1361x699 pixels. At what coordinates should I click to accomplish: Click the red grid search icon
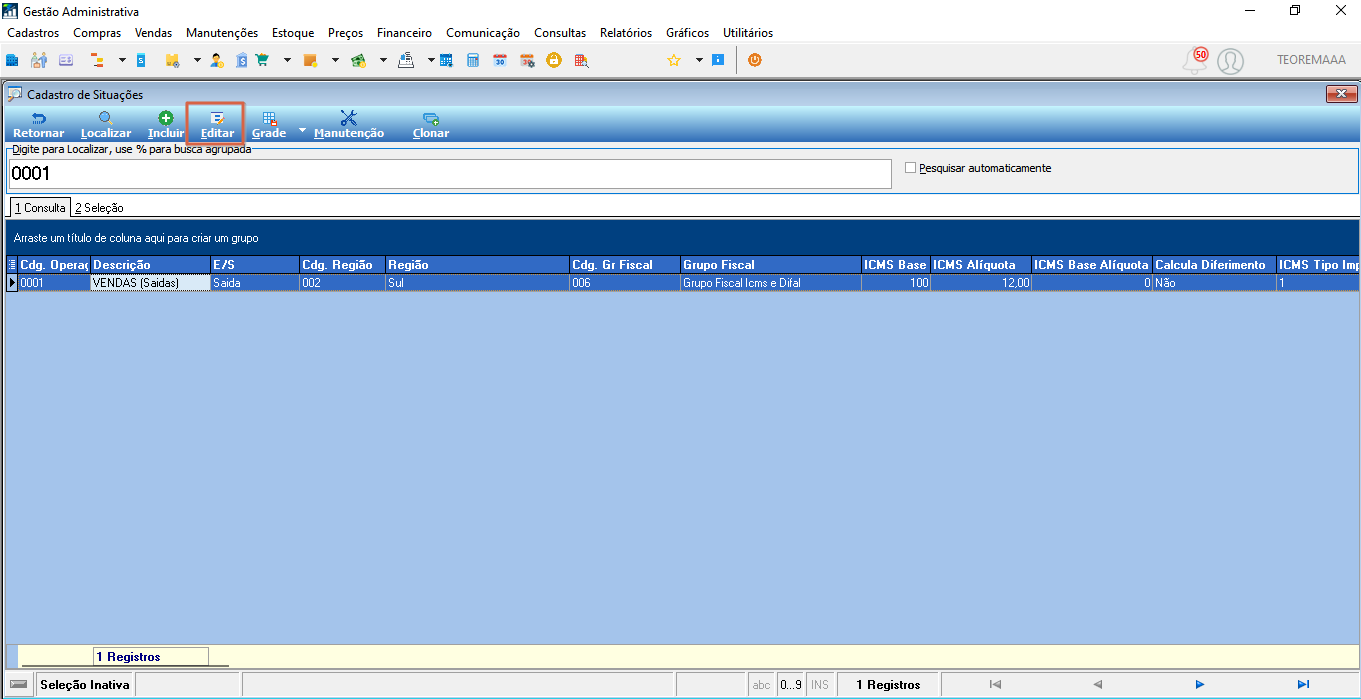point(581,60)
